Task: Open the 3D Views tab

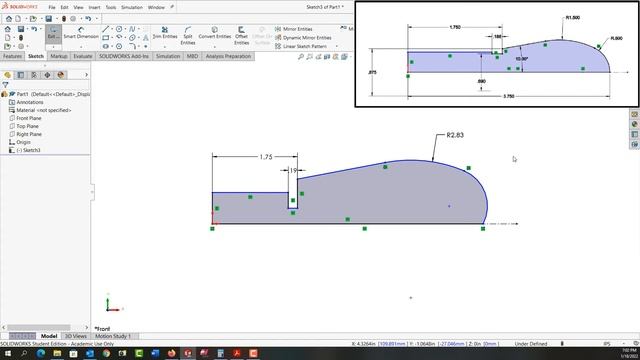Action: click(x=76, y=336)
